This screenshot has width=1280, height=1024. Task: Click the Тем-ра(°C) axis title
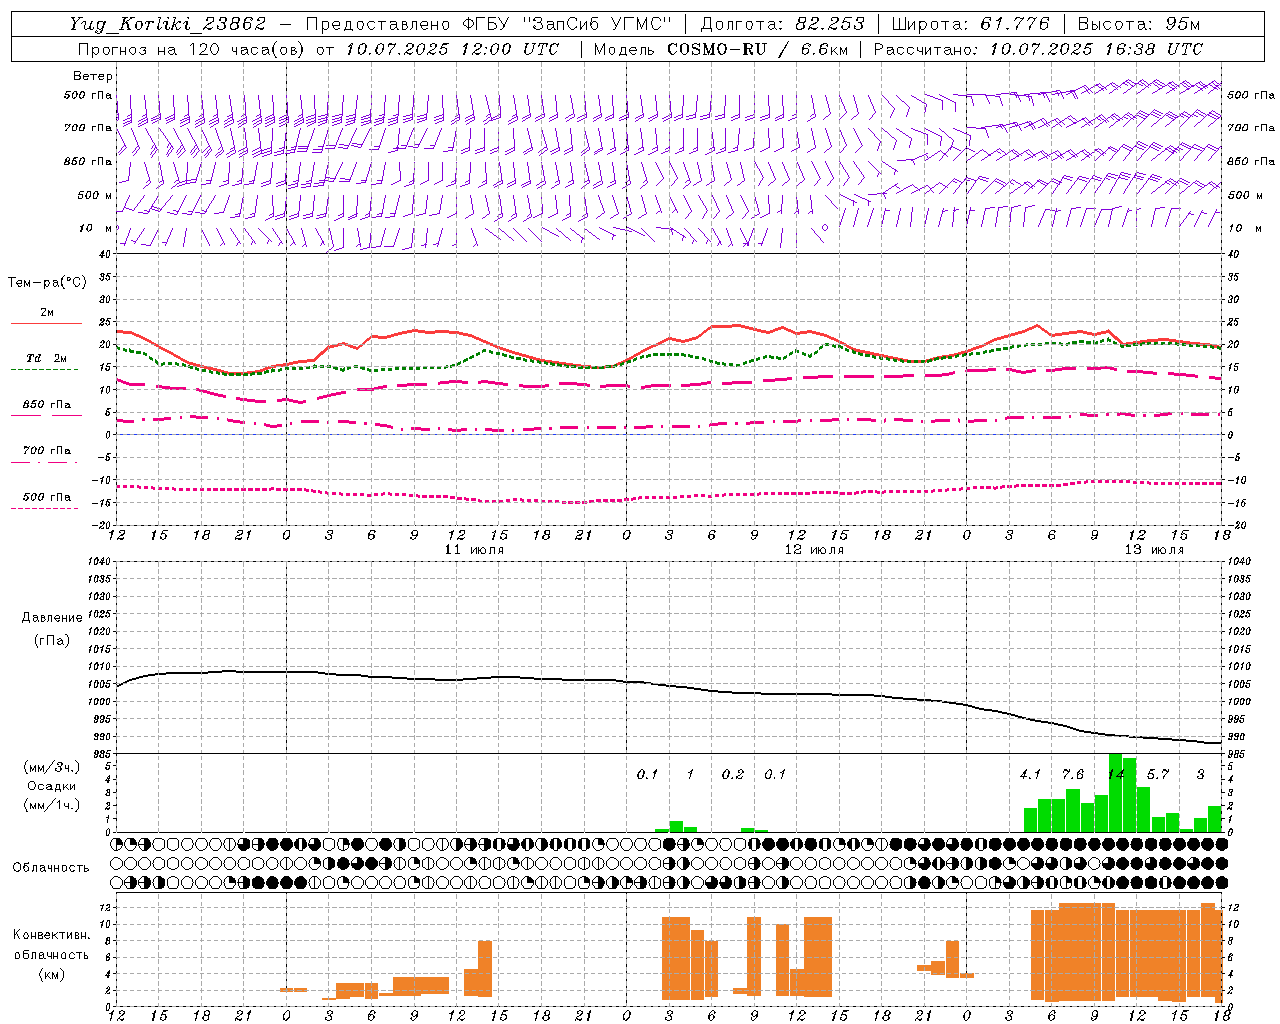(x=47, y=283)
